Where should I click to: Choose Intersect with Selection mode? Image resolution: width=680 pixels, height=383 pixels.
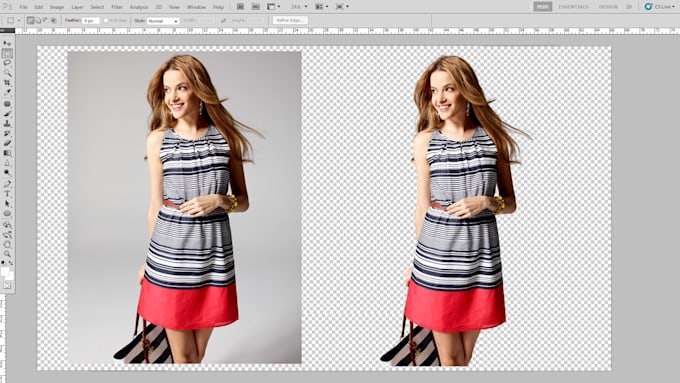point(53,20)
